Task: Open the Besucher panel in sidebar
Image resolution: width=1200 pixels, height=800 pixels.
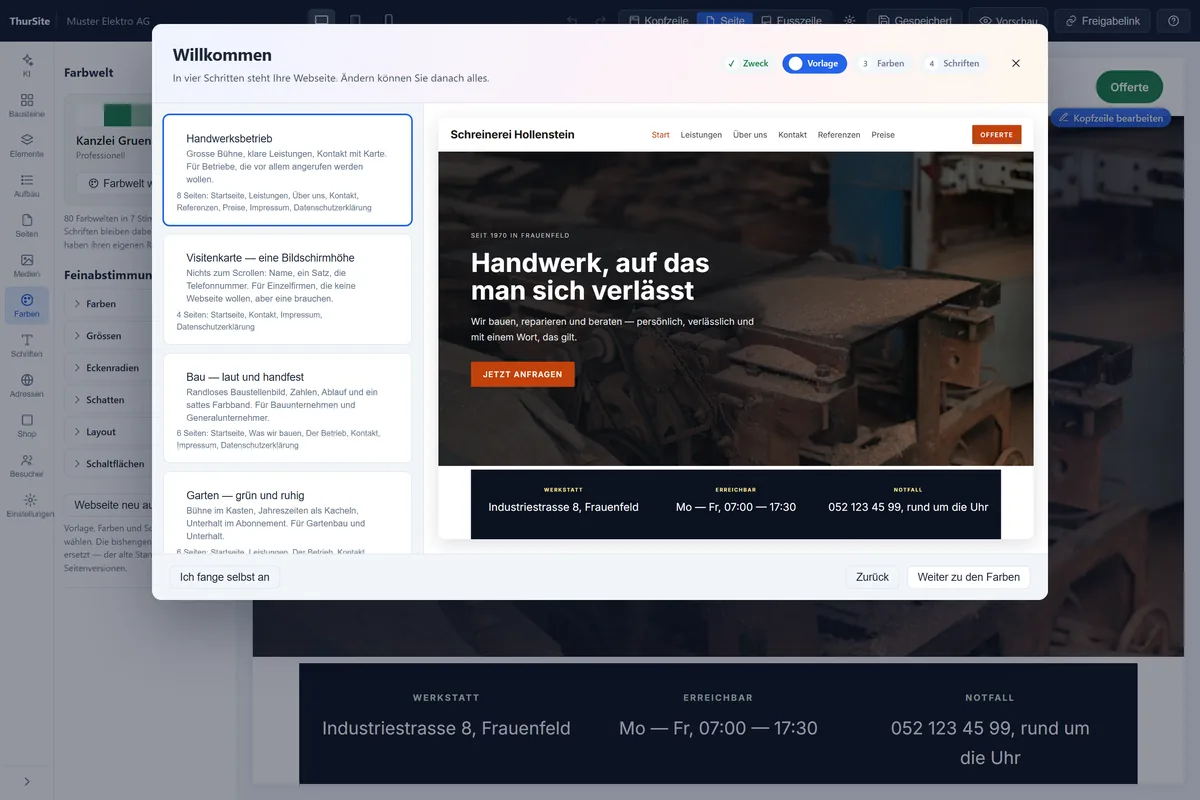Action: [27, 466]
